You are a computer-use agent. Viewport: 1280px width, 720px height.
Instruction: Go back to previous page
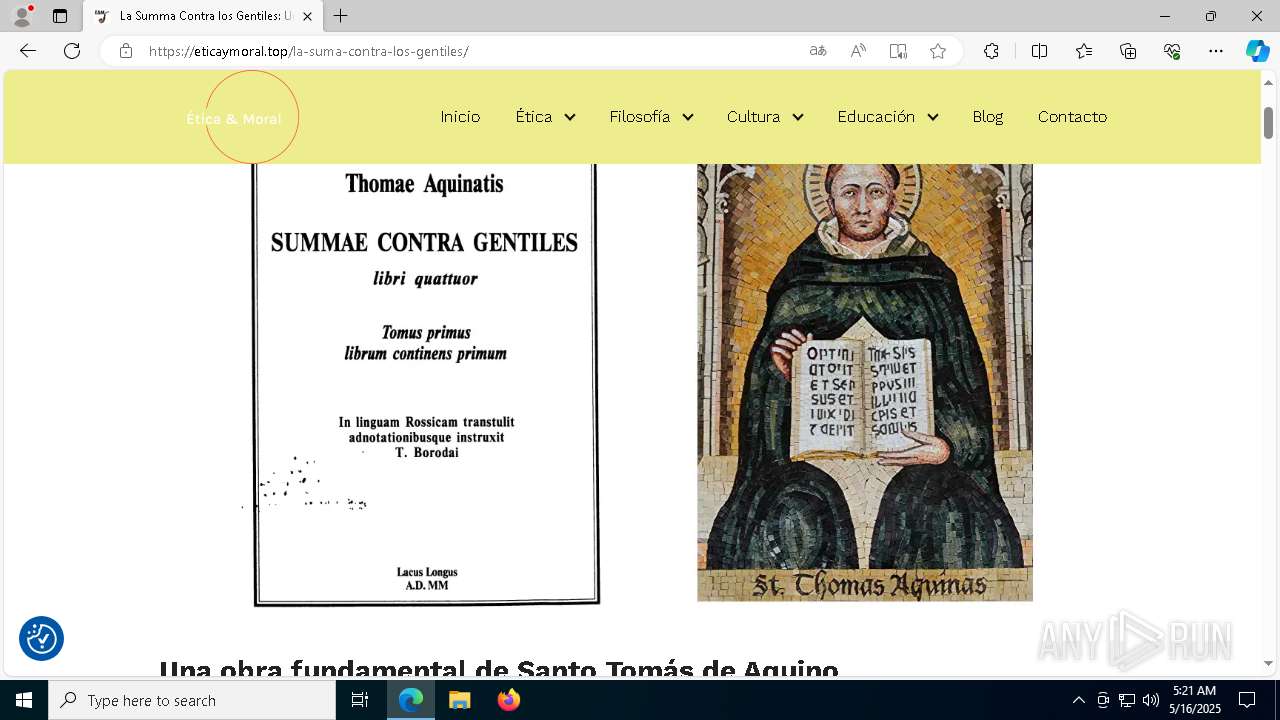pyautogui.click(x=28, y=51)
